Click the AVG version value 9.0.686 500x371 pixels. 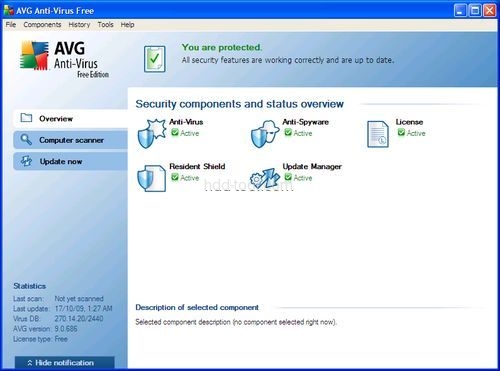[66, 329]
